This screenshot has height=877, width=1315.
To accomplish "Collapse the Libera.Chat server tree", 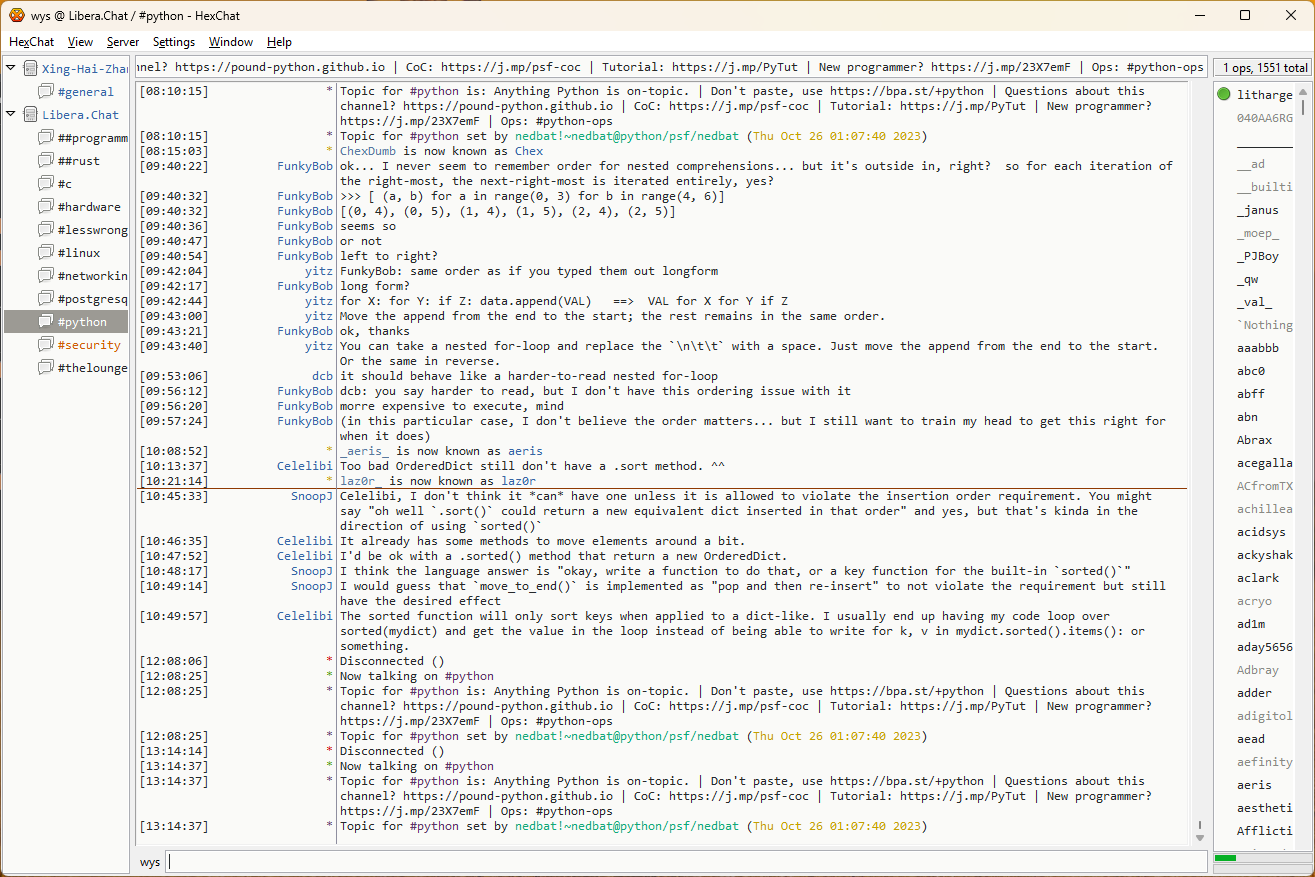I will (x=10, y=115).
